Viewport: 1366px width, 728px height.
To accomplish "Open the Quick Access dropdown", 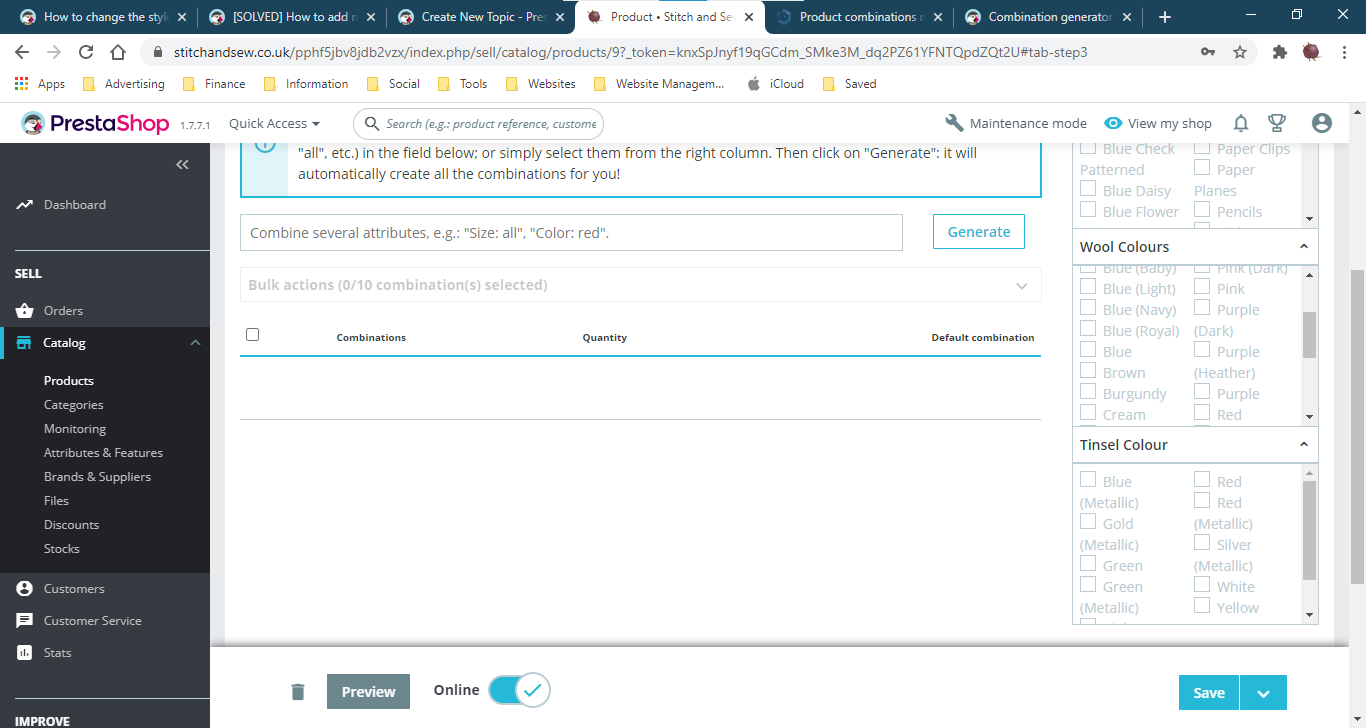I will [x=274, y=124].
